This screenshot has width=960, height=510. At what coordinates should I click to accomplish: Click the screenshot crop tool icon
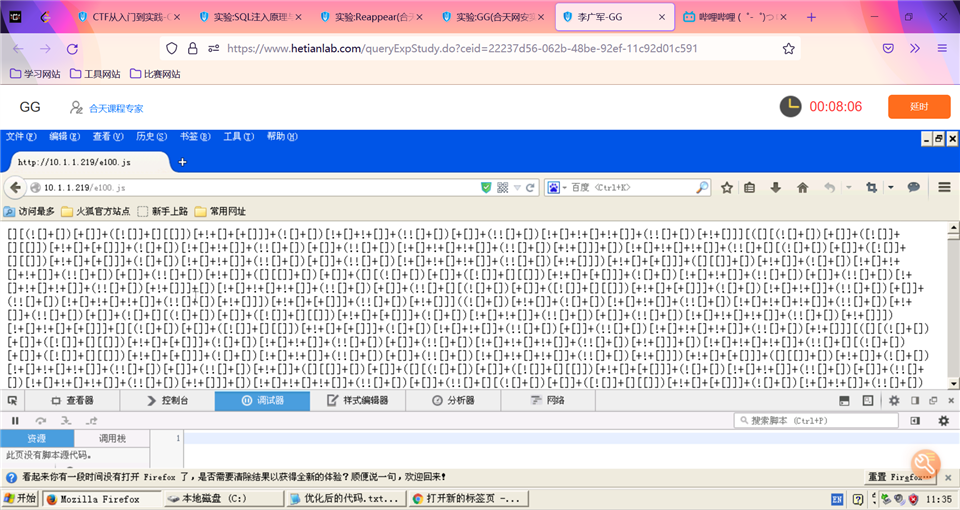point(872,187)
